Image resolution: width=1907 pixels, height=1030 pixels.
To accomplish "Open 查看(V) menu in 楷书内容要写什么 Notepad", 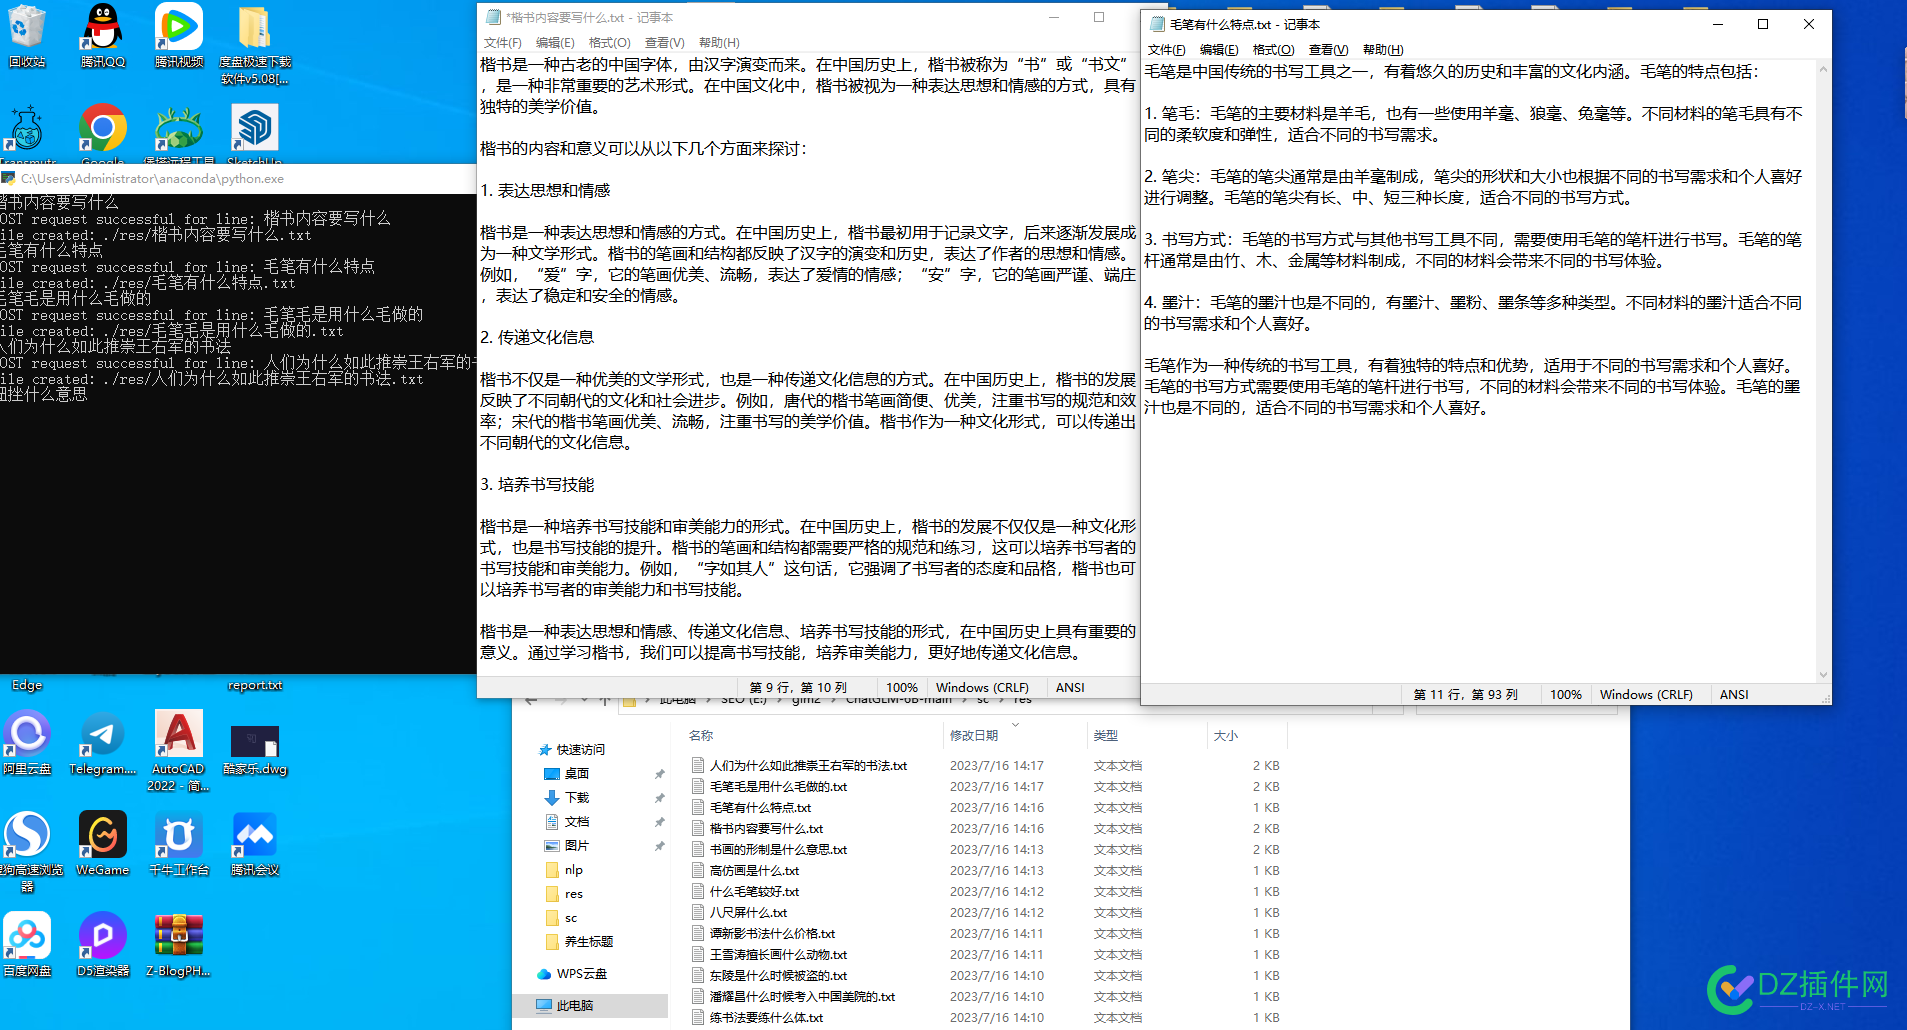I will click(665, 42).
